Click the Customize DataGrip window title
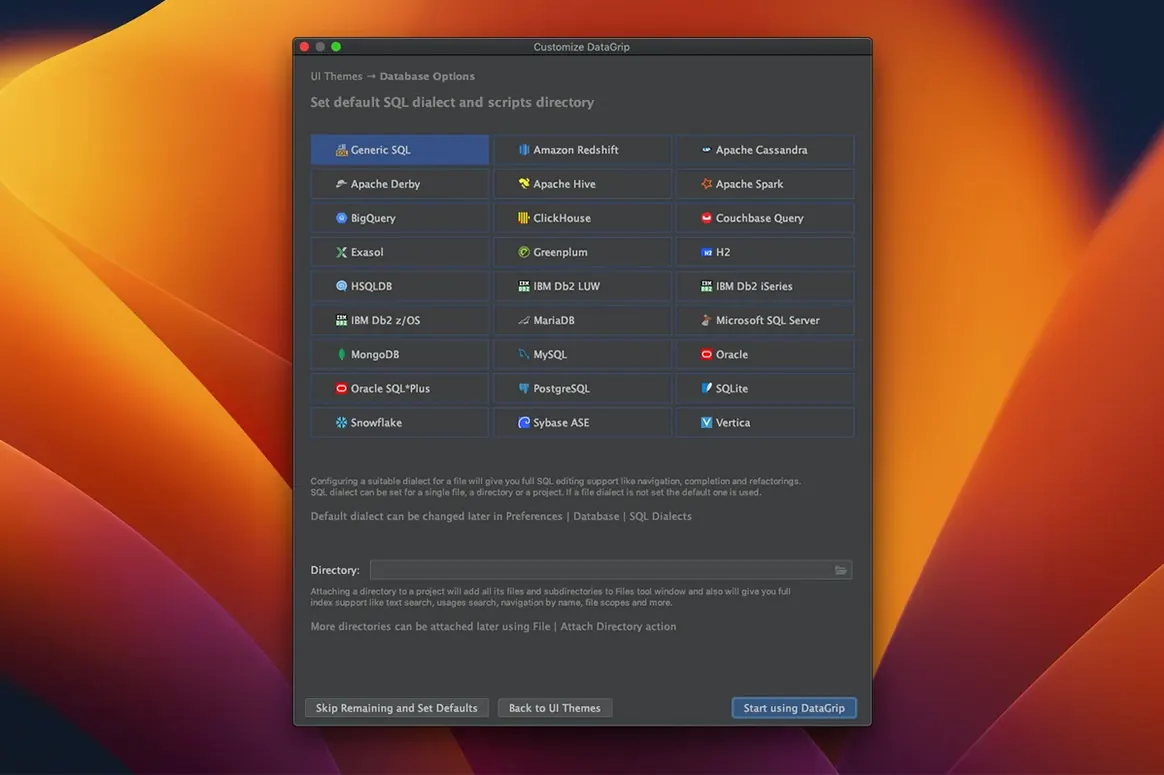 point(581,47)
